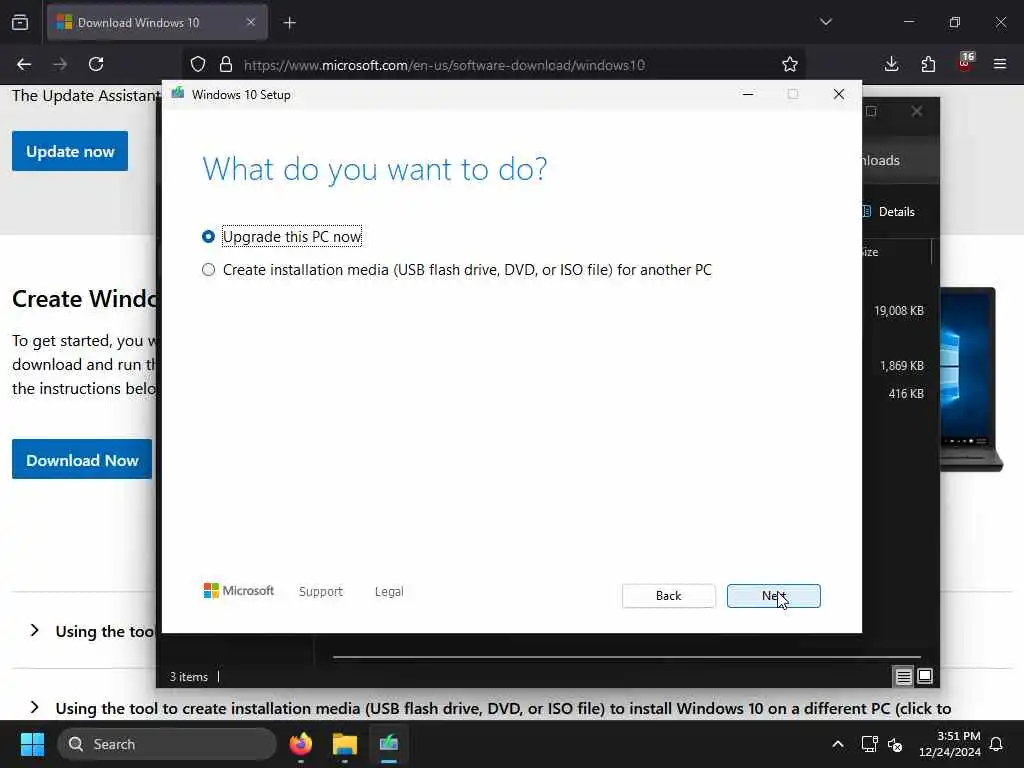This screenshot has width=1024, height=768.
Task: Show hidden system tray icons
Action: click(x=838, y=744)
